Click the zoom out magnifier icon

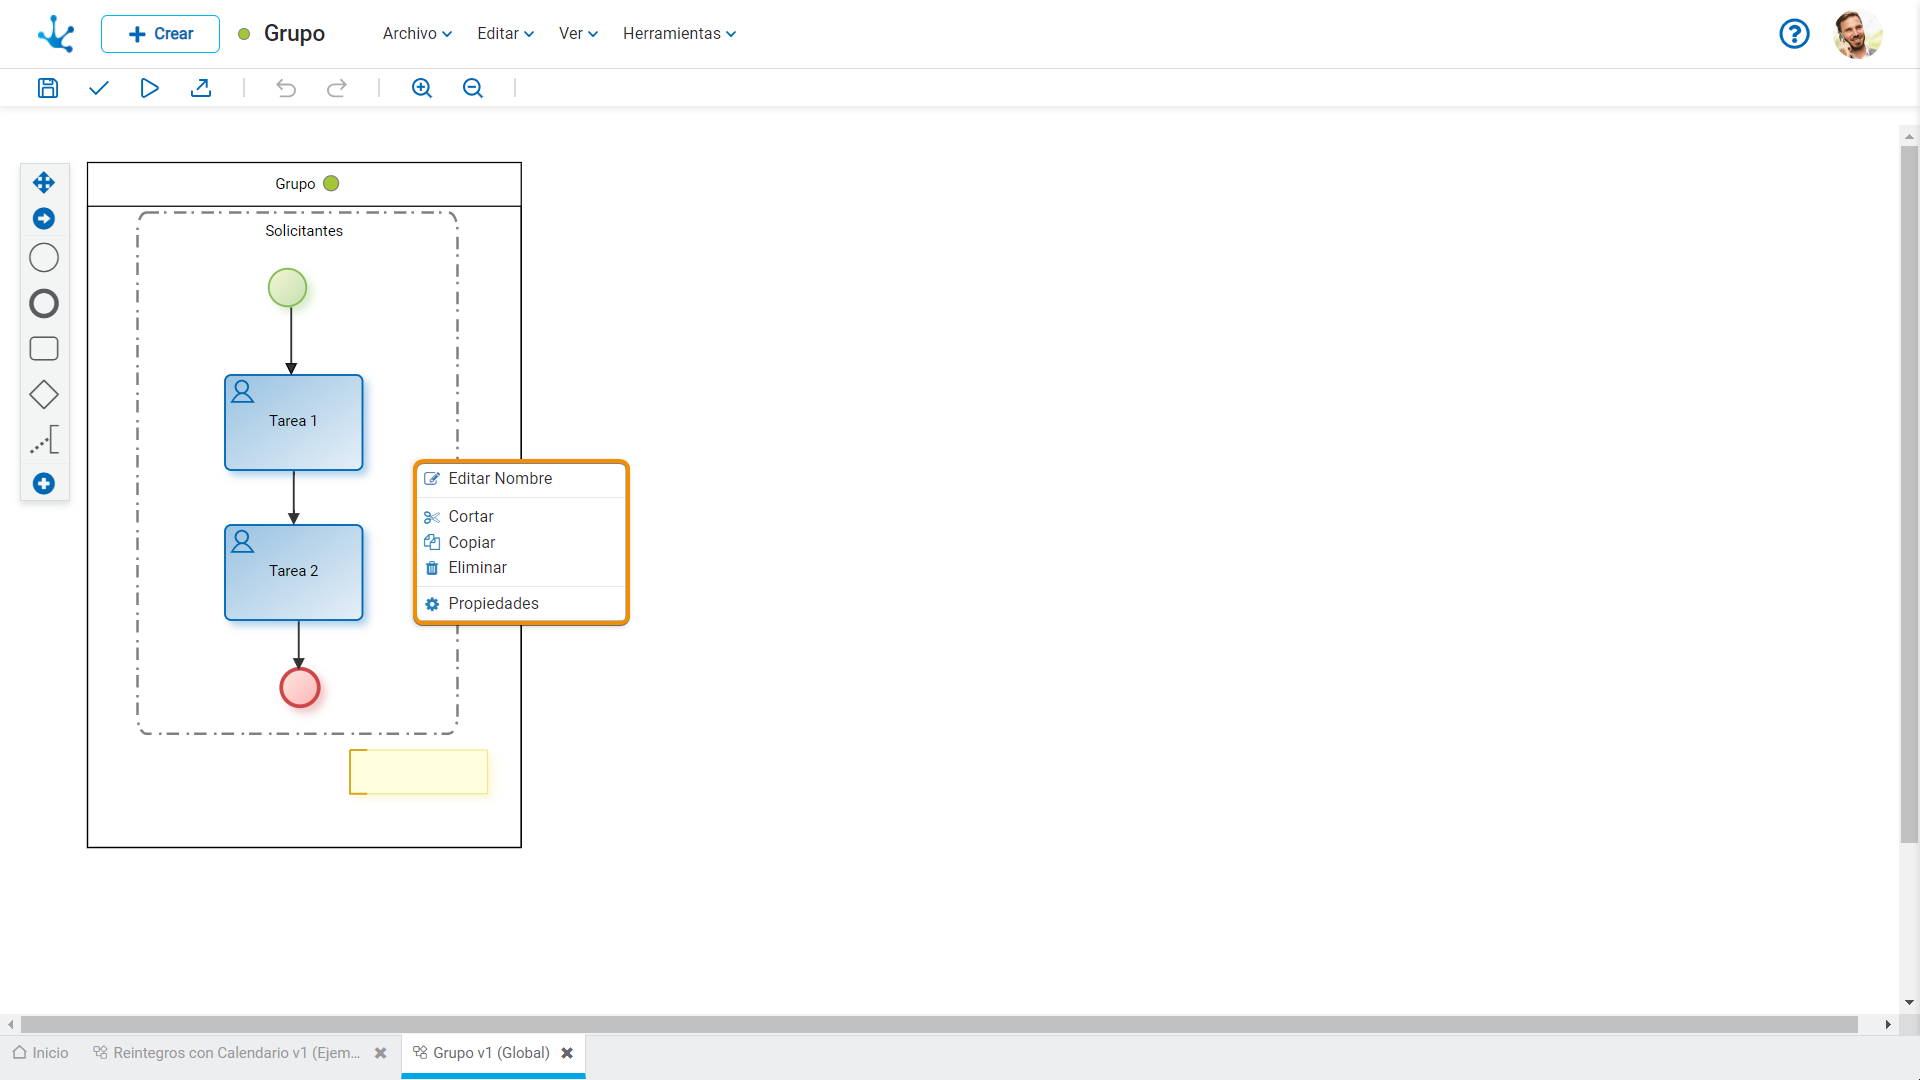[x=473, y=88]
